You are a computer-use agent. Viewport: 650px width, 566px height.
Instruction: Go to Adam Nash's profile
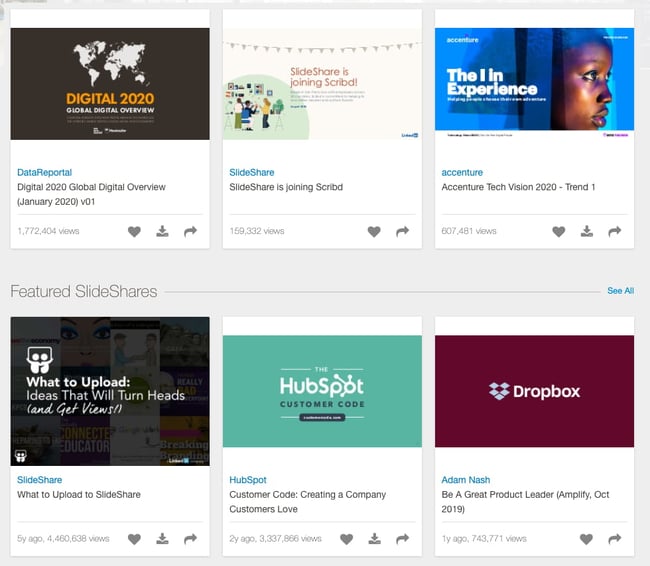[466, 480]
